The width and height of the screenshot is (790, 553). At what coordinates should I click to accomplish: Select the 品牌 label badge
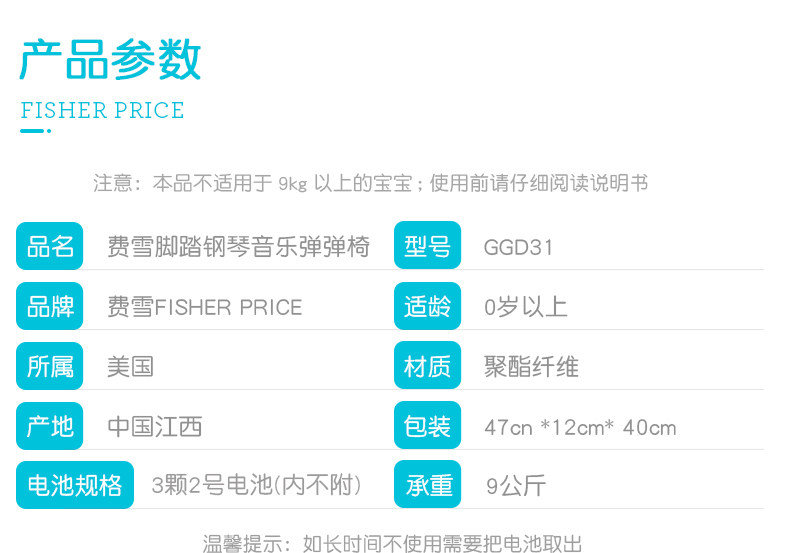[x=50, y=306]
